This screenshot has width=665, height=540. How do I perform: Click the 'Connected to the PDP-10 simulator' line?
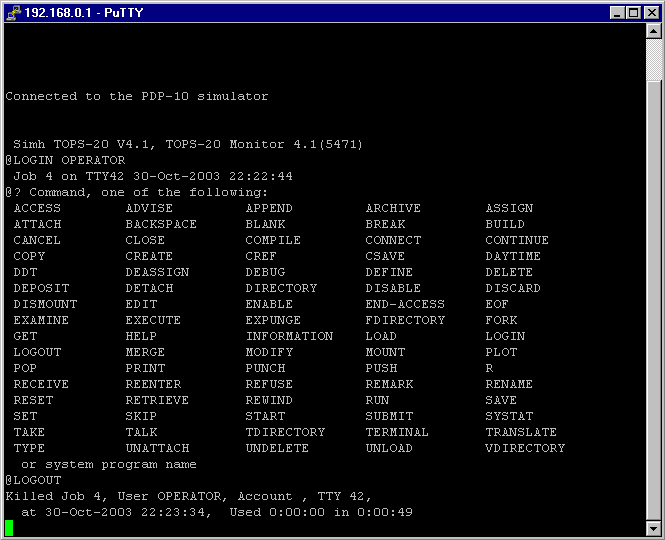click(x=137, y=96)
